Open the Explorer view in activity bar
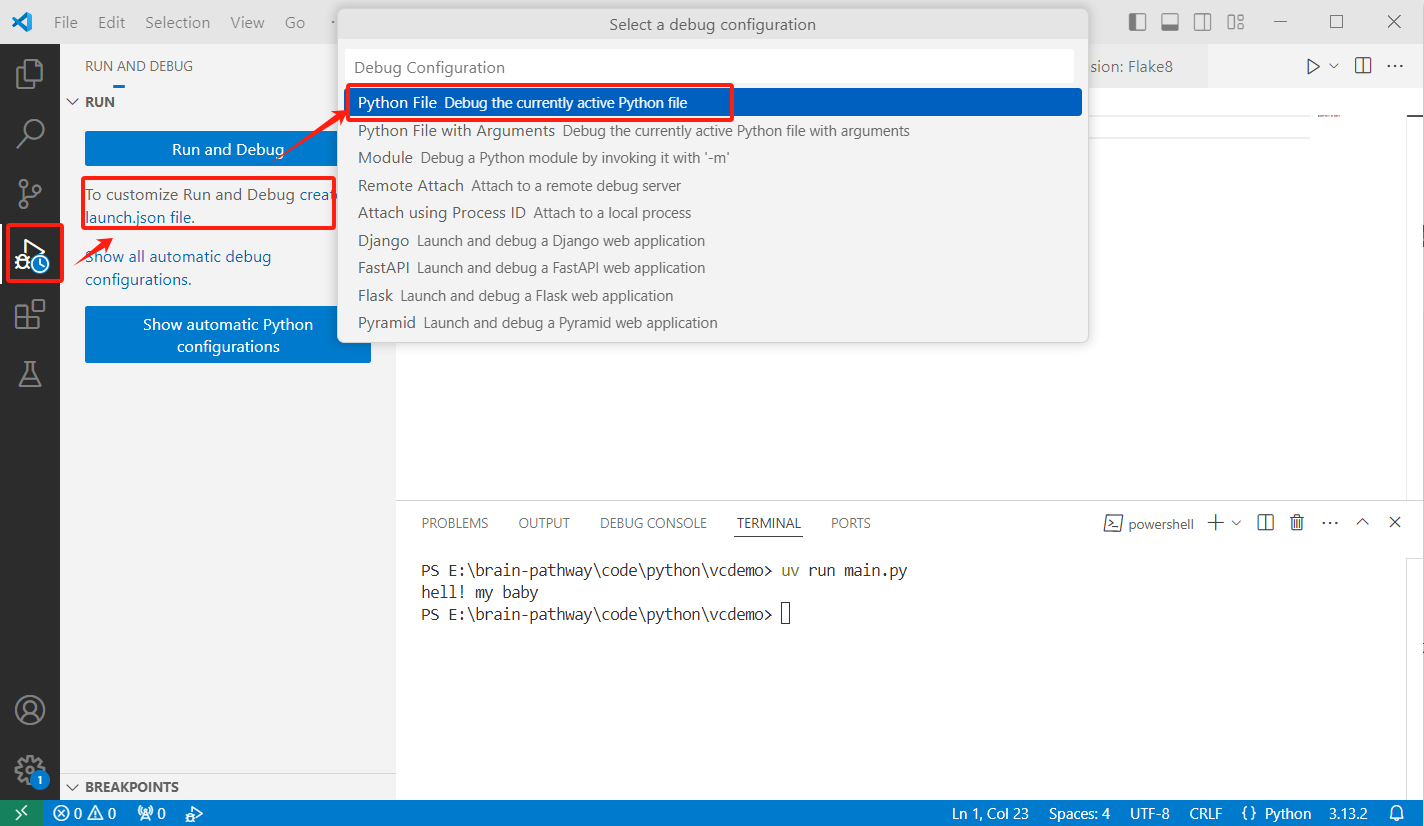The width and height of the screenshot is (1424, 826). coord(30,73)
